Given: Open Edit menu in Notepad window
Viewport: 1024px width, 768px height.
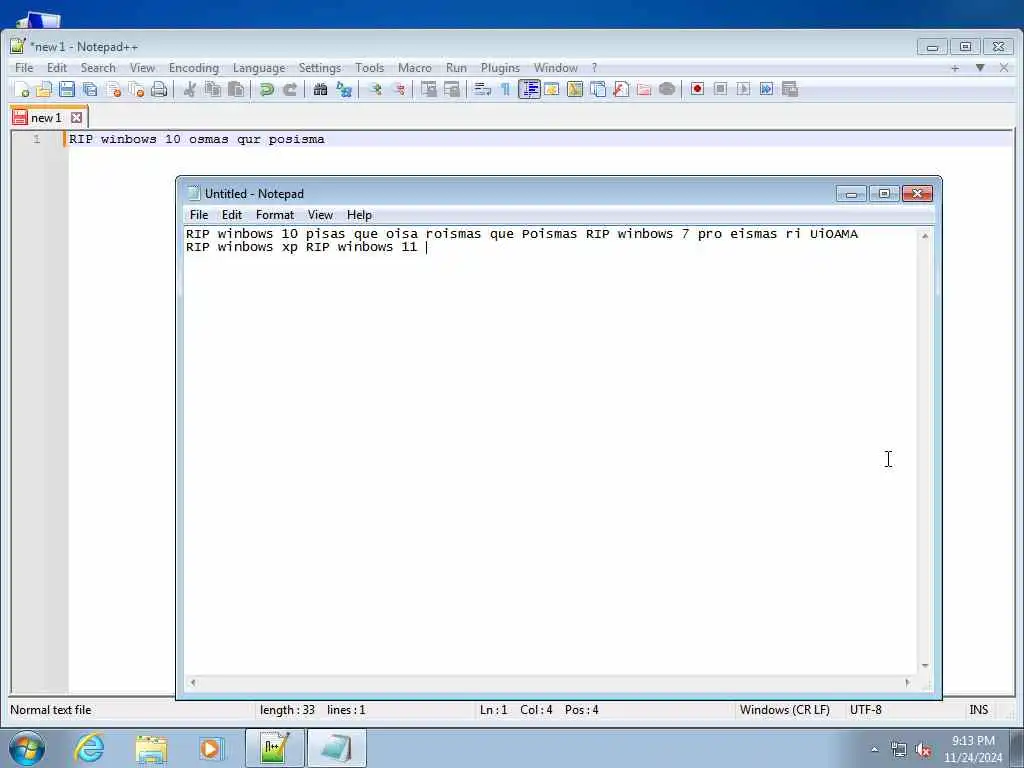Looking at the screenshot, I should tap(232, 215).
